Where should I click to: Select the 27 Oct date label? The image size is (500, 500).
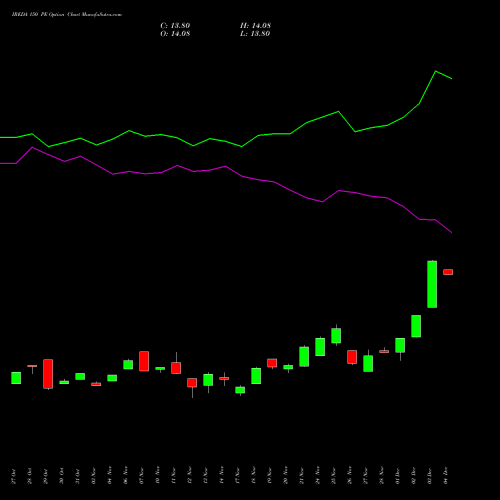[13, 476]
